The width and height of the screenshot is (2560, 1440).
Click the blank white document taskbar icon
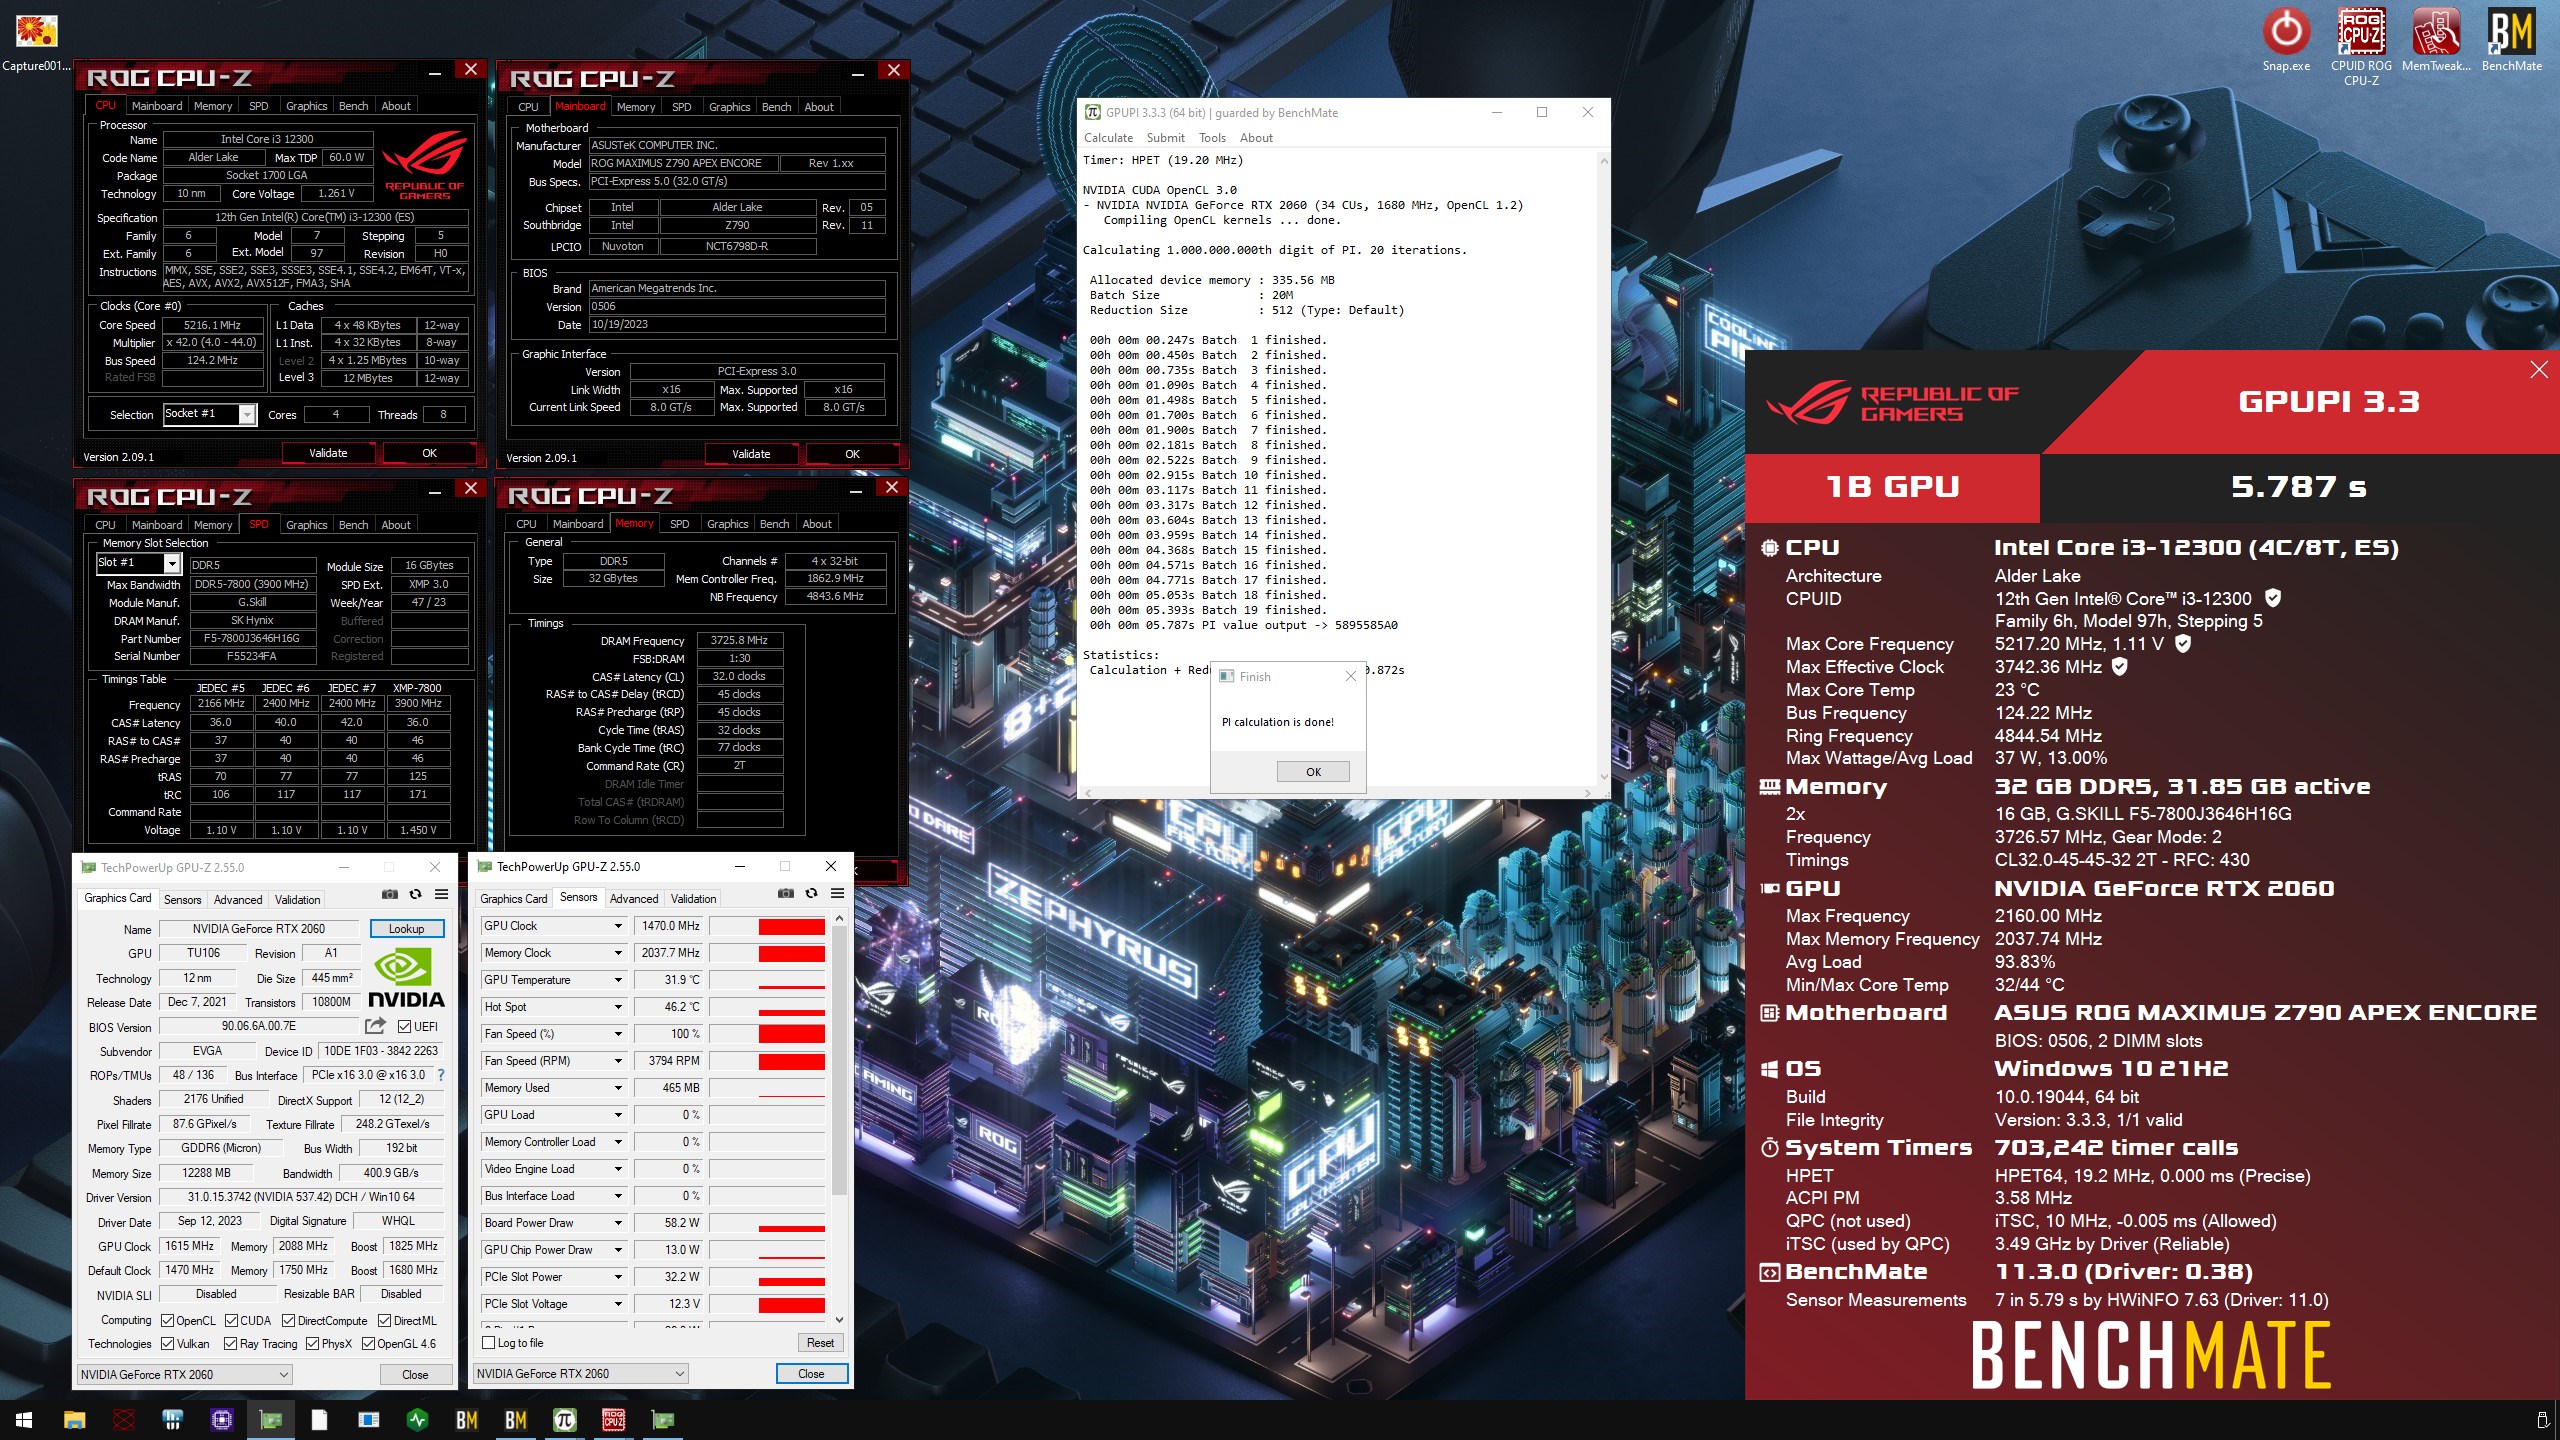pos(319,1420)
